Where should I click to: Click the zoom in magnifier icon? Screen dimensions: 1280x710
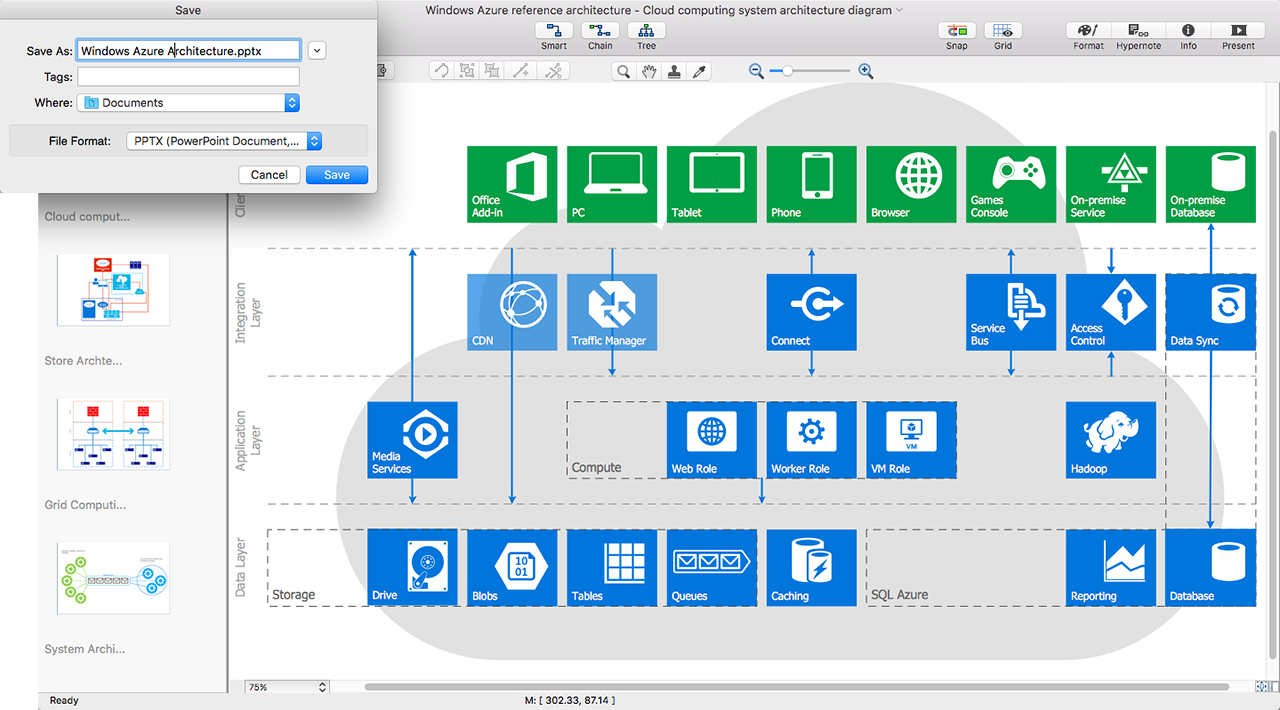[866, 71]
